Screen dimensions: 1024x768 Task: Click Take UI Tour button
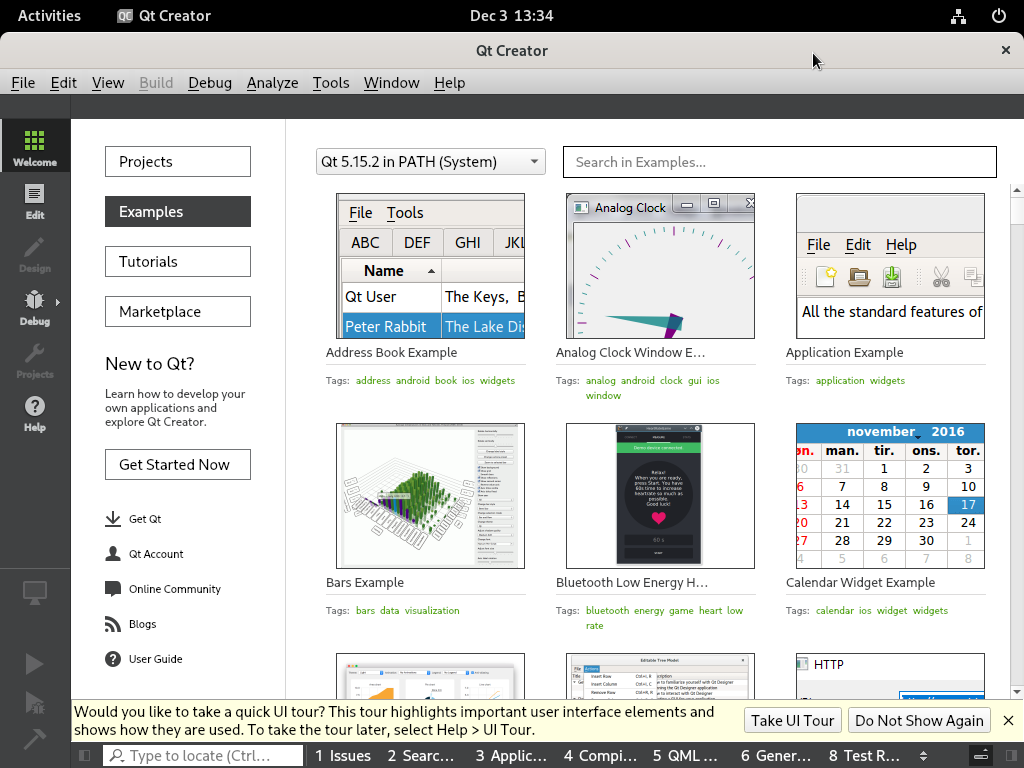pos(792,720)
